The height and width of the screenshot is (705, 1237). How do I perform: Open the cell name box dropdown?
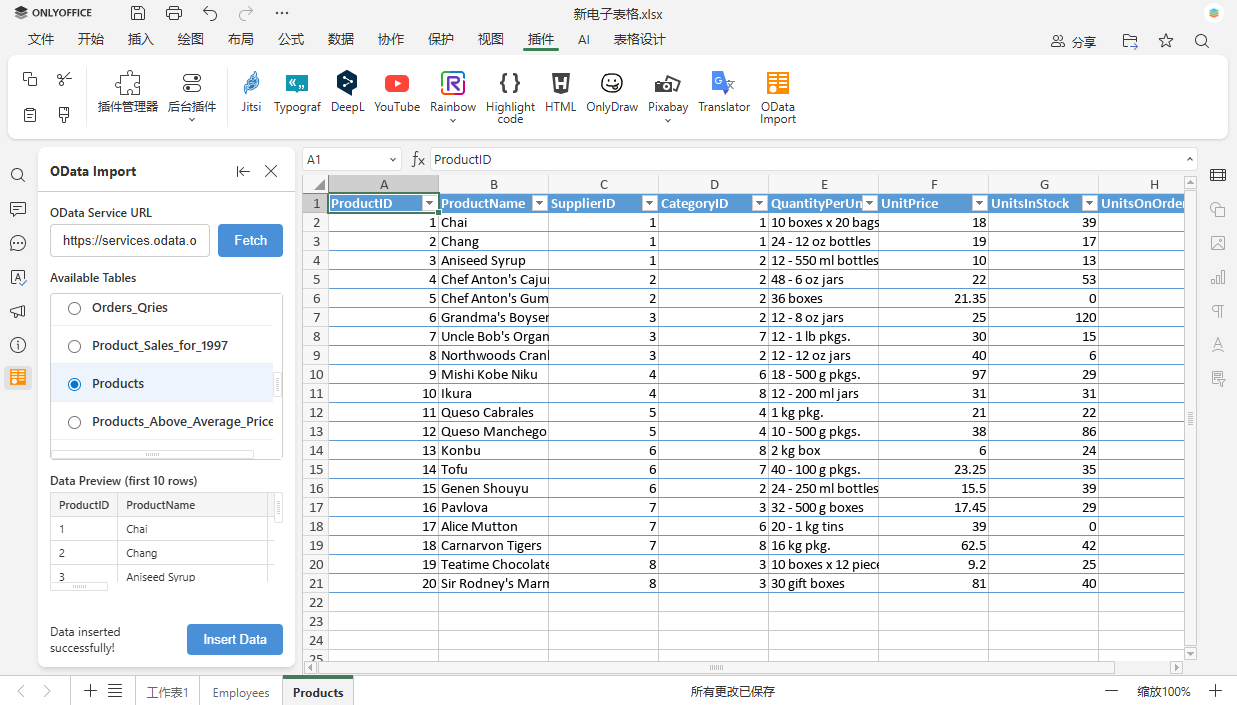394,159
